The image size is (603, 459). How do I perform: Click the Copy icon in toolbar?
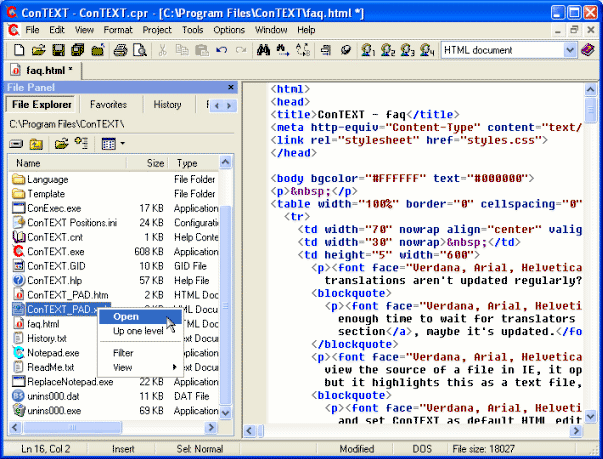tap(182, 50)
